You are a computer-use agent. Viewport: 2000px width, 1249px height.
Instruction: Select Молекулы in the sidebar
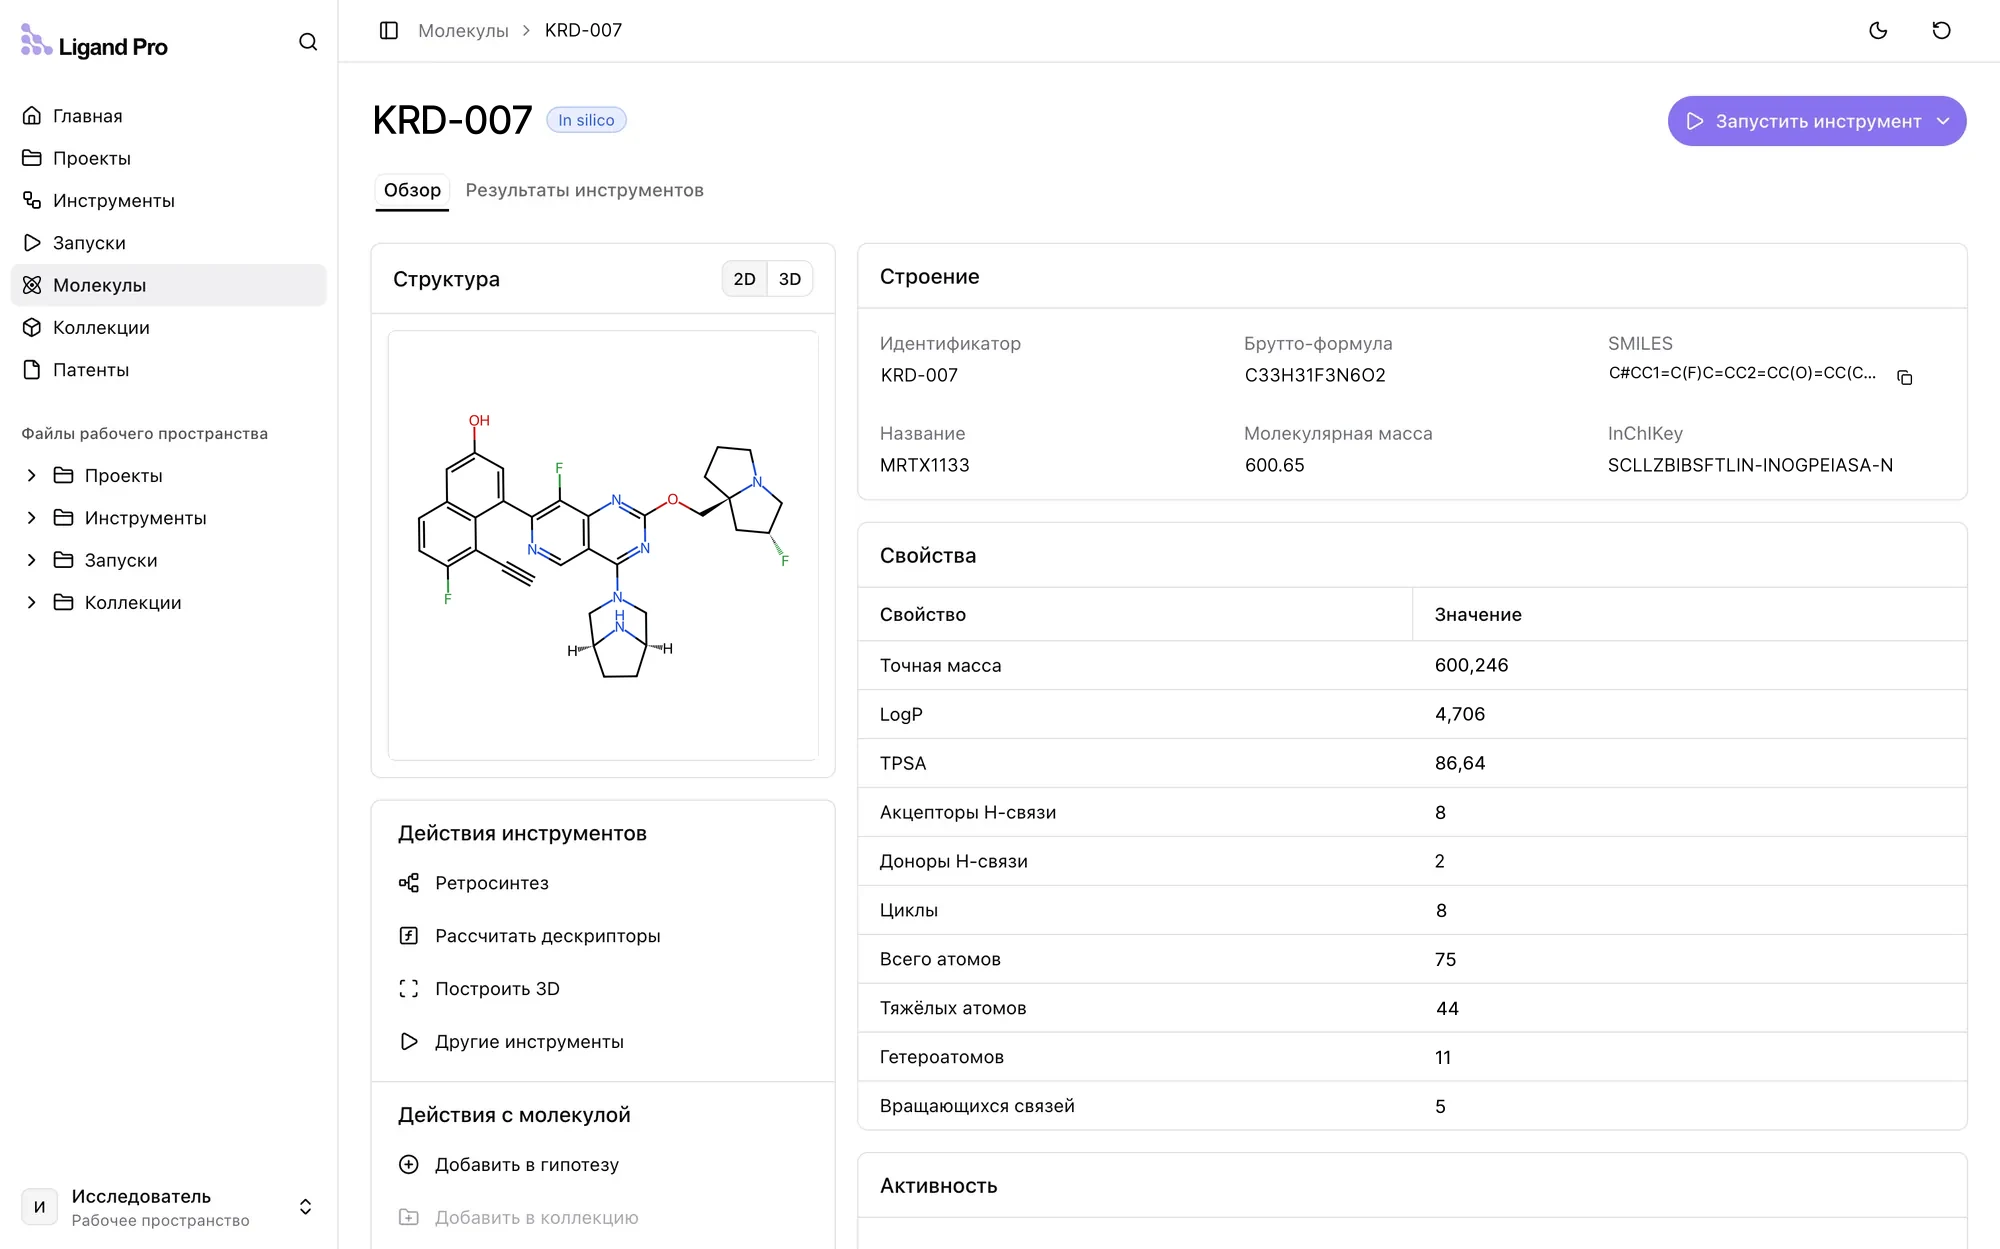pos(168,285)
